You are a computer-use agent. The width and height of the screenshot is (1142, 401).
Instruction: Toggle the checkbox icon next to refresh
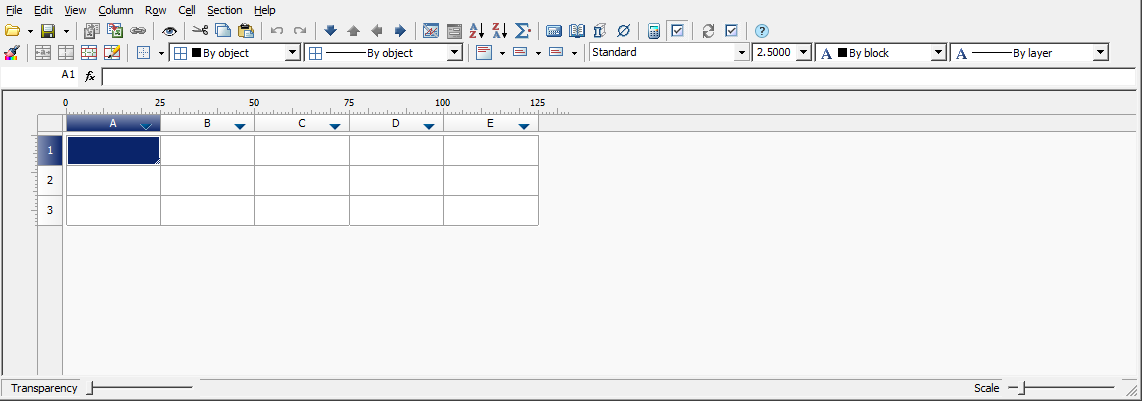coord(731,31)
